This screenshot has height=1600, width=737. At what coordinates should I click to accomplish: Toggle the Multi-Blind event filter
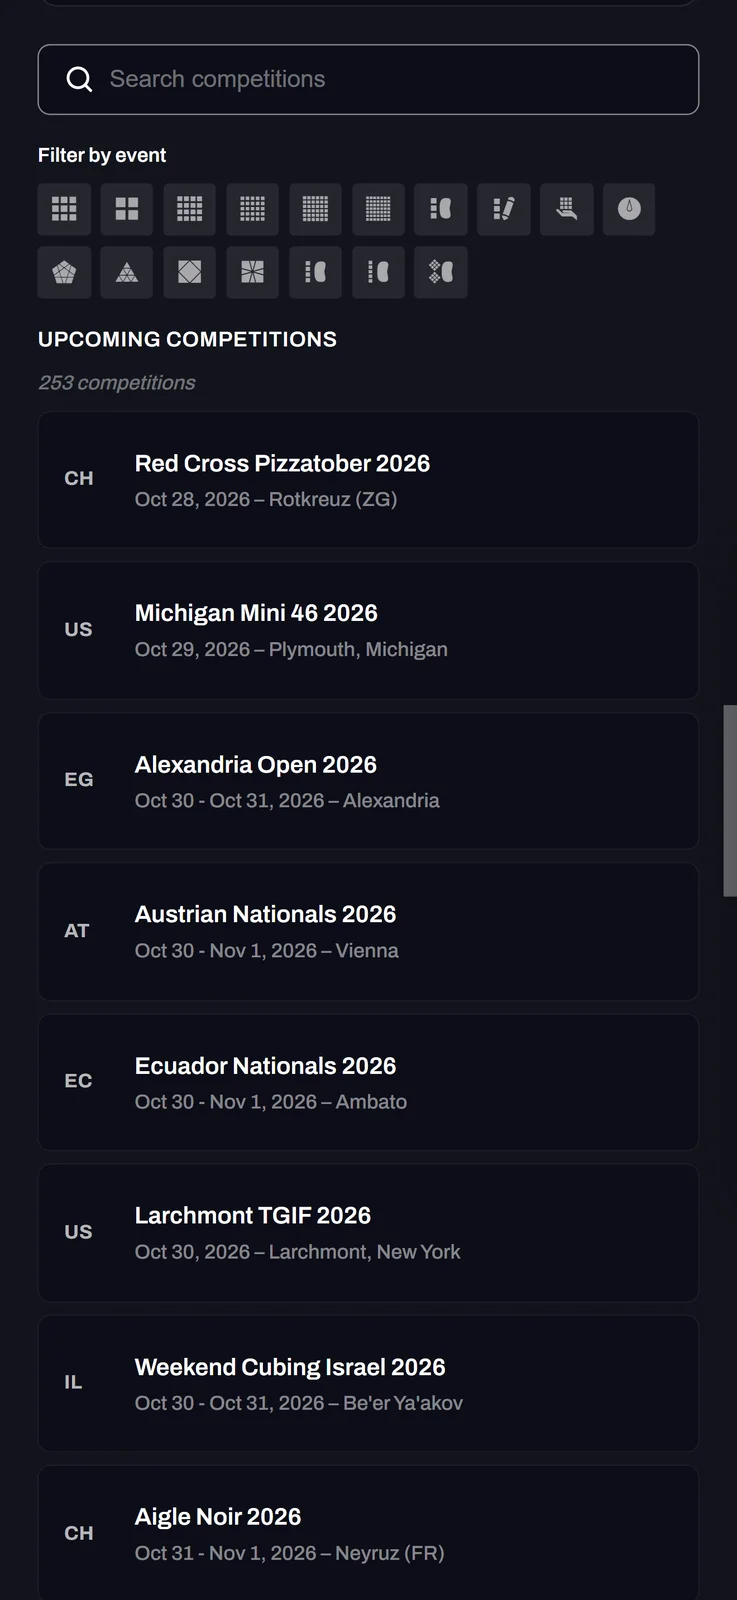pyautogui.click(x=441, y=272)
